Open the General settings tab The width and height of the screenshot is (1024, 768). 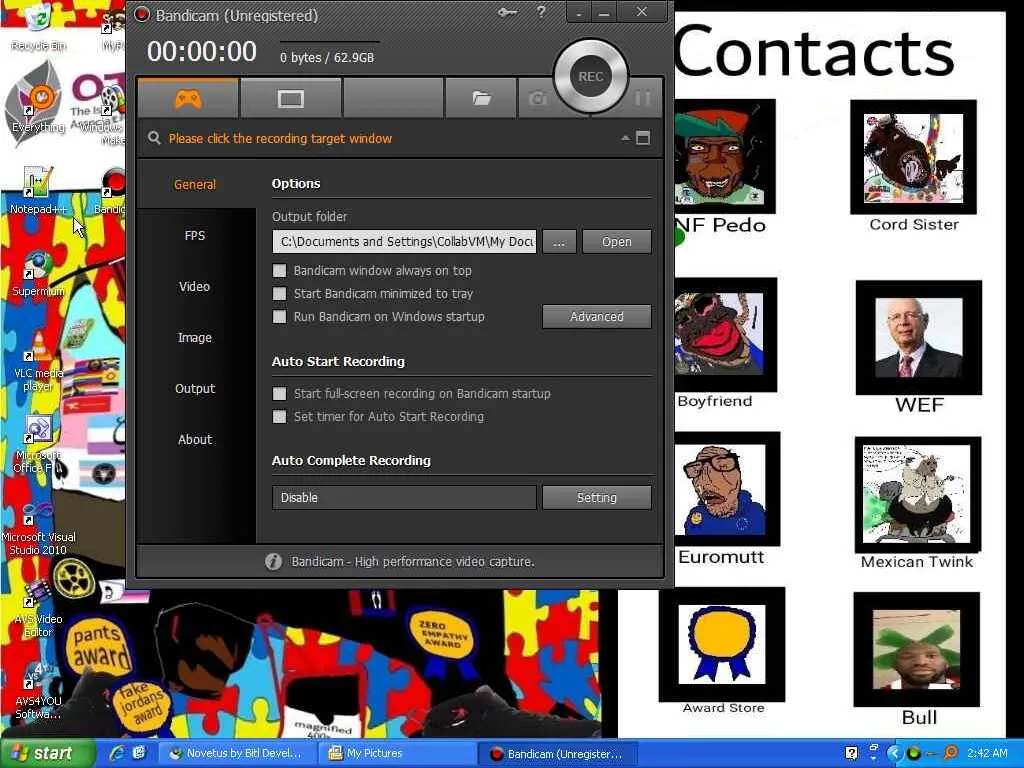[195, 184]
